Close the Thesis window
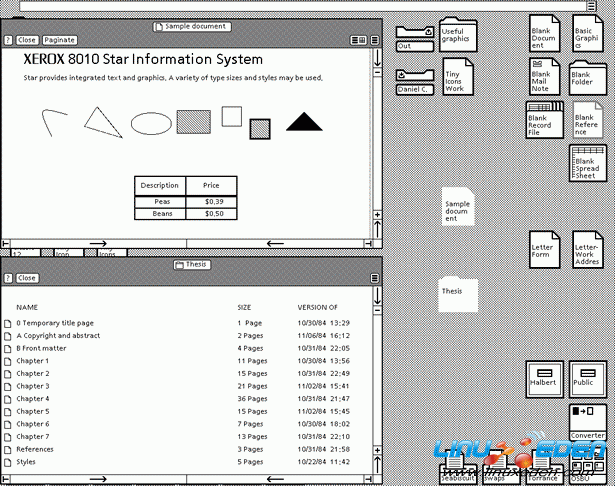615x486 pixels. pyautogui.click(x=27, y=278)
